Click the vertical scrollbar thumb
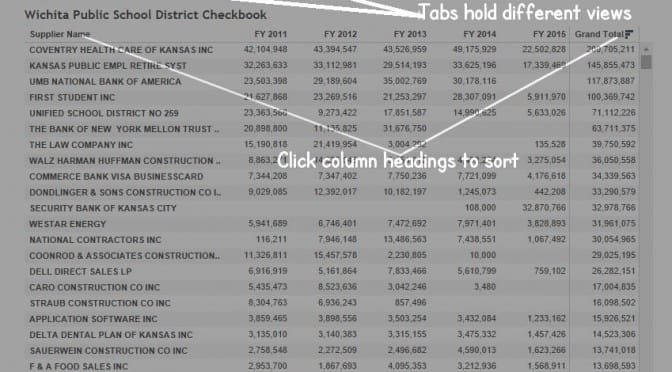Screen dimensions: 672x372 tap(646, 62)
